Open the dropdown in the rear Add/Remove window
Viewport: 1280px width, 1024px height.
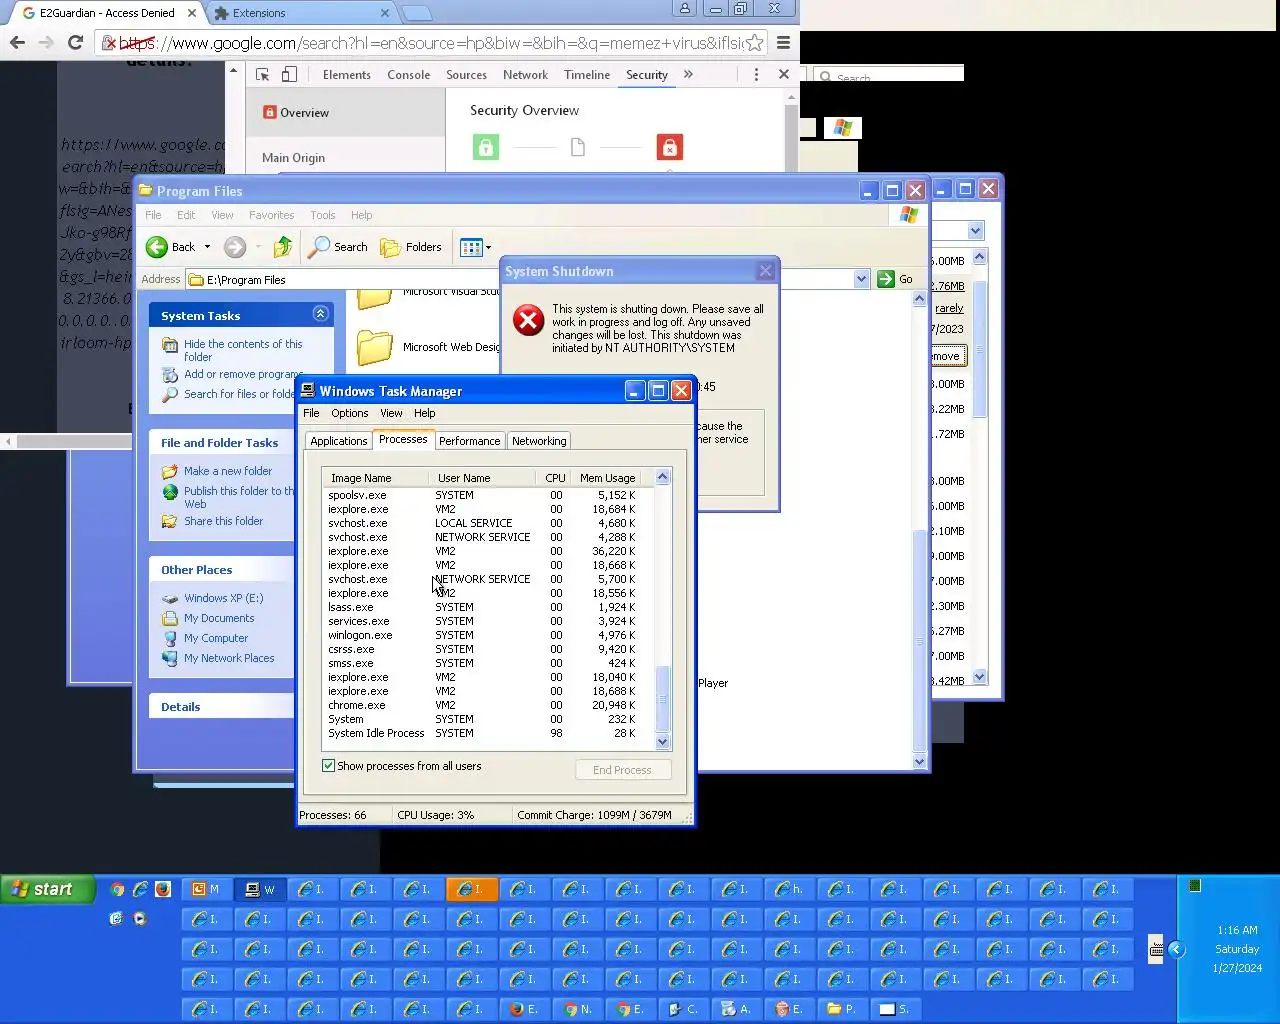pyautogui.click(x=975, y=231)
